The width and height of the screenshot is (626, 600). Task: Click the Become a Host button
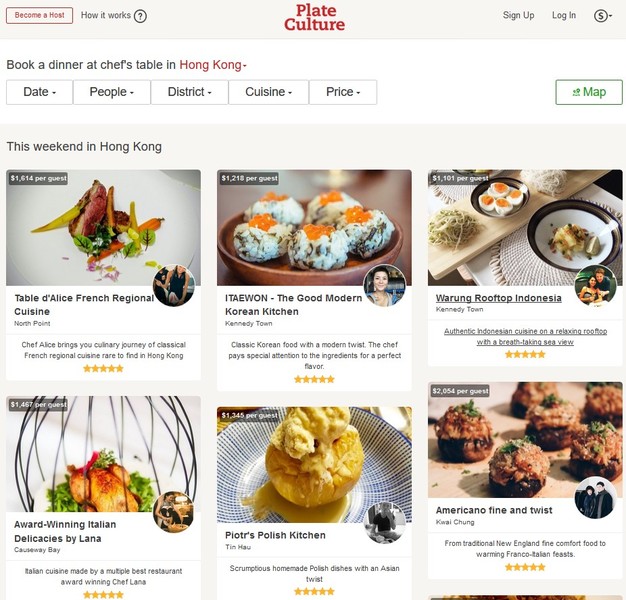pos(40,15)
